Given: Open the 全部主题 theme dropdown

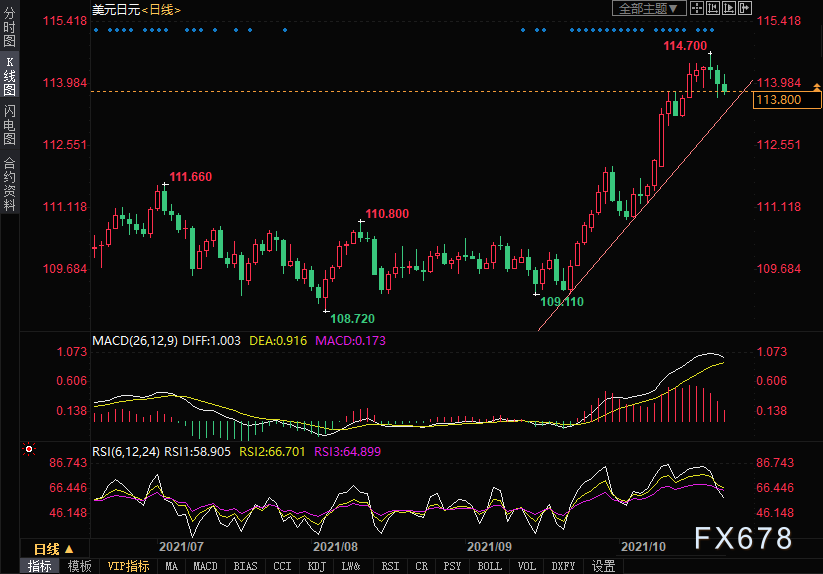Looking at the screenshot, I should pos(647,8).
